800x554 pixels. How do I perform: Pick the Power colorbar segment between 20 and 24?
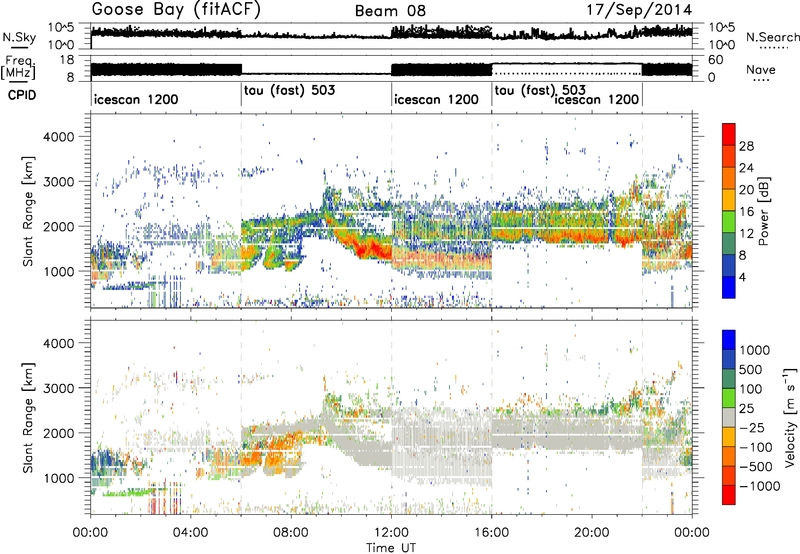point(729,178)
